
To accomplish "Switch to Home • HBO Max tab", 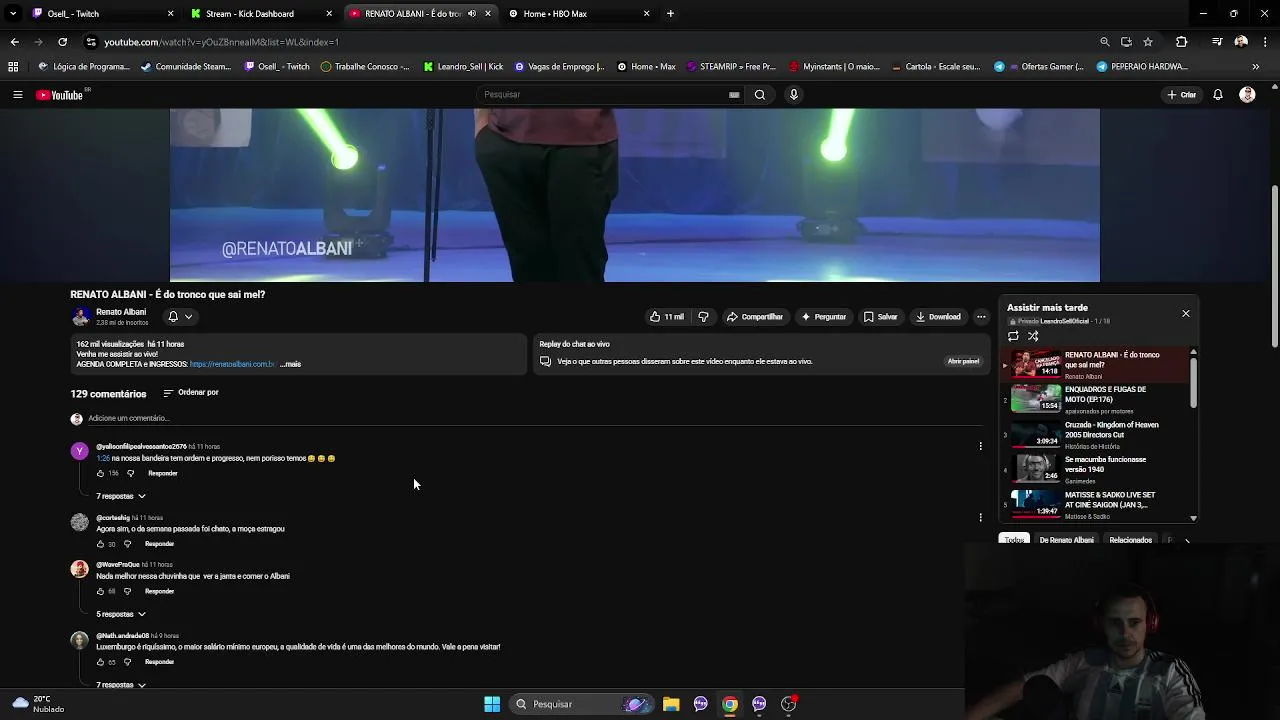I will (x=578, y=14).
